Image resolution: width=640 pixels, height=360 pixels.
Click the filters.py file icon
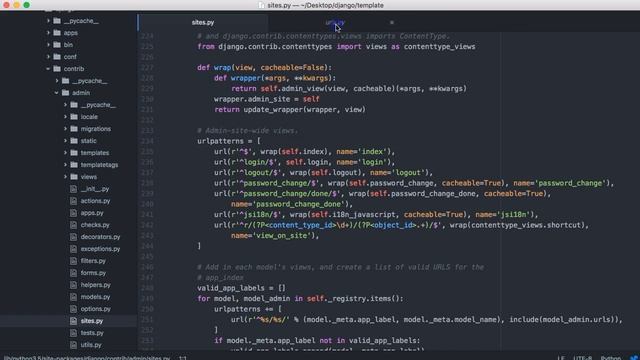73,261
